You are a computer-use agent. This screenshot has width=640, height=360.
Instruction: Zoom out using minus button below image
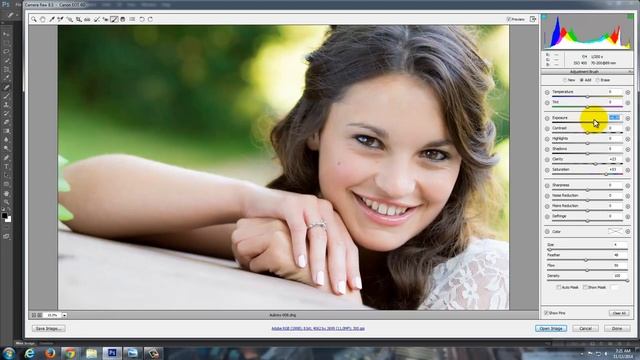[x=34, y=315]
